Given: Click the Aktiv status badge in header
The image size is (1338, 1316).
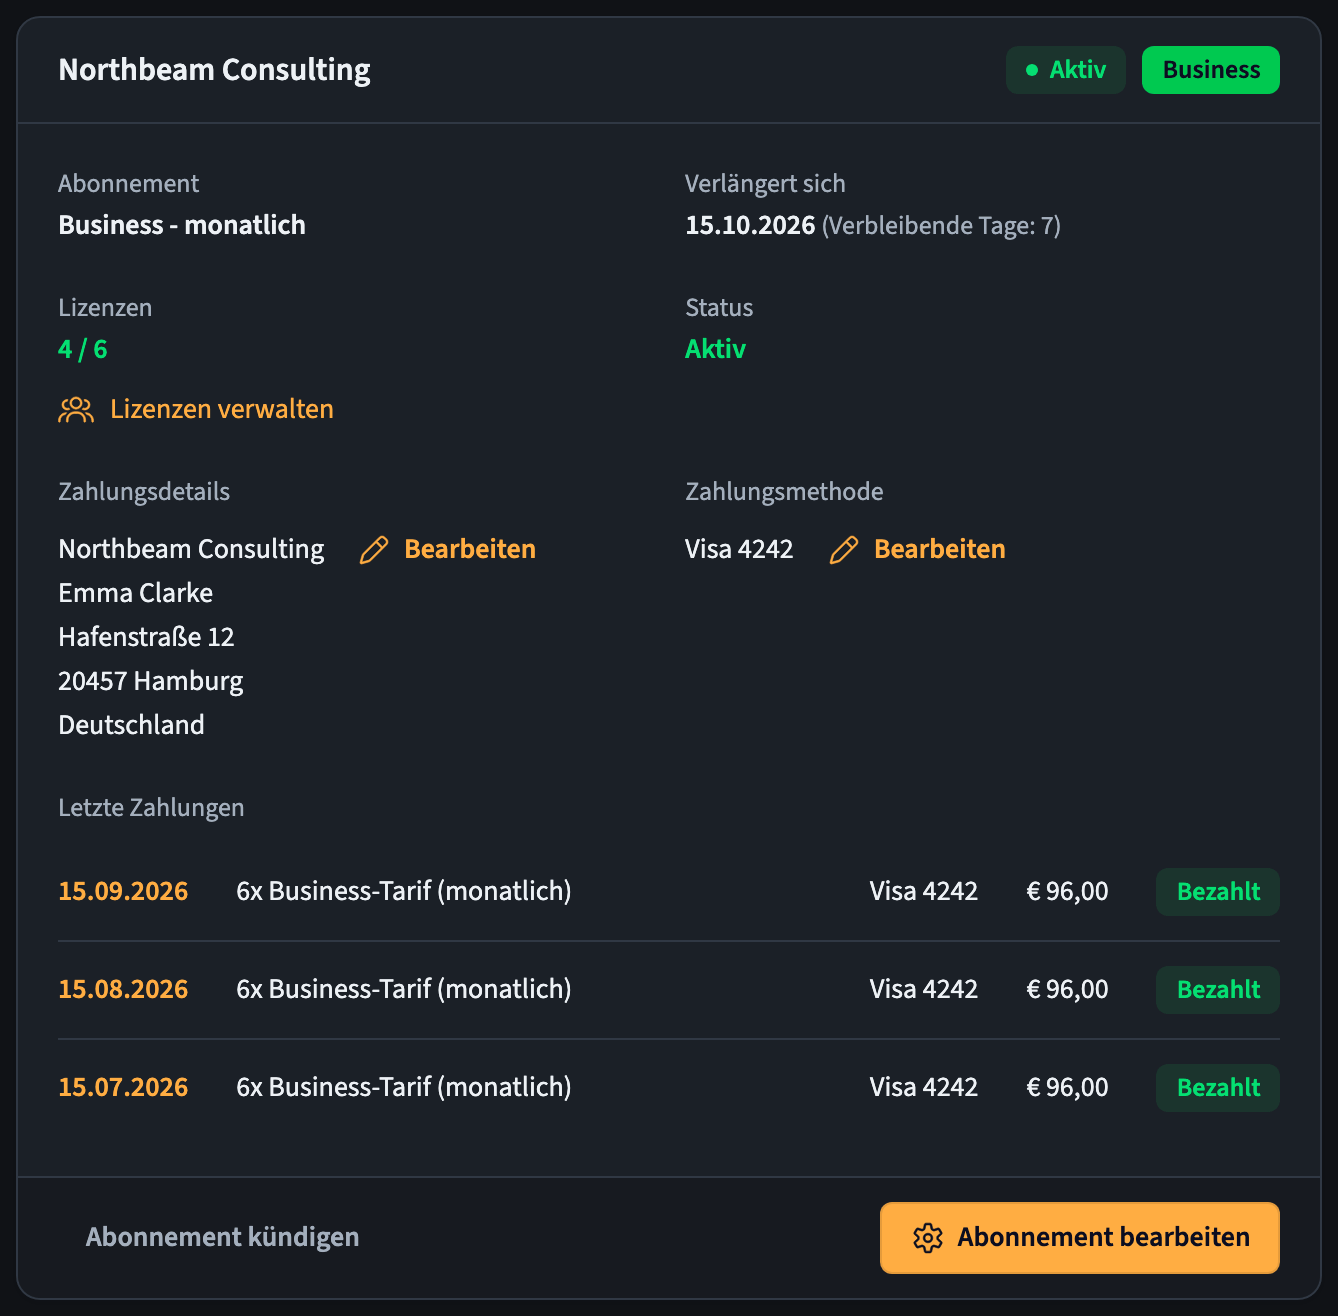Looking at the screenshot, I should (1066, 70).
